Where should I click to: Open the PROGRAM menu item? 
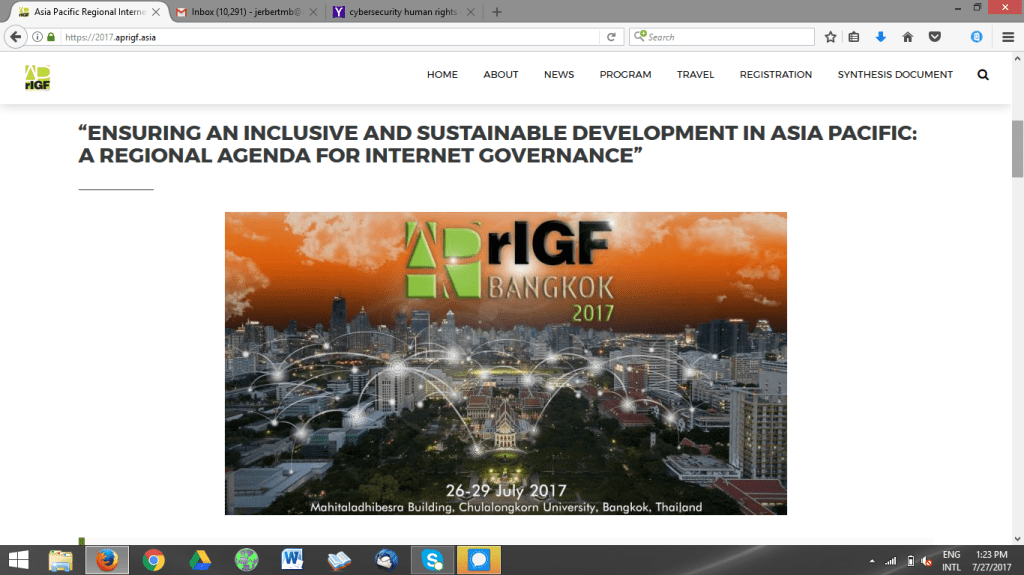(625, 75)
